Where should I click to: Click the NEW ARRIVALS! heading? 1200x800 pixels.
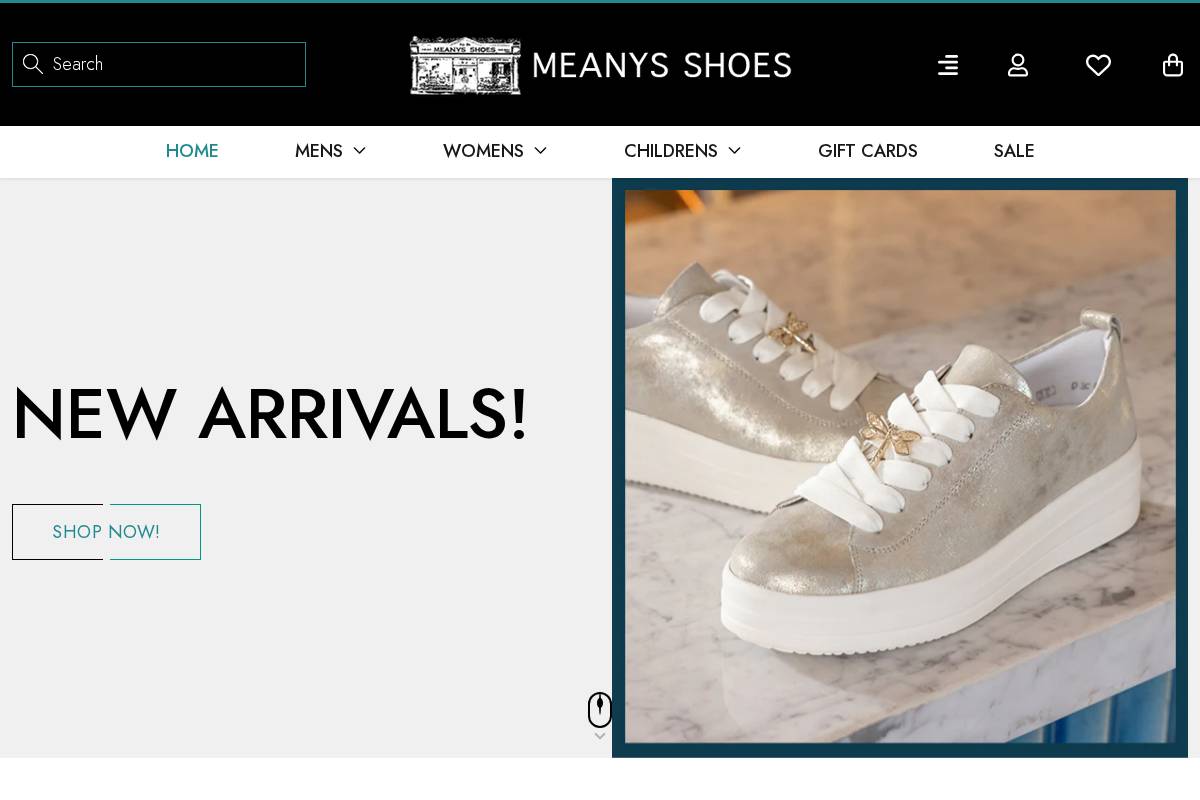click(270, 412)
